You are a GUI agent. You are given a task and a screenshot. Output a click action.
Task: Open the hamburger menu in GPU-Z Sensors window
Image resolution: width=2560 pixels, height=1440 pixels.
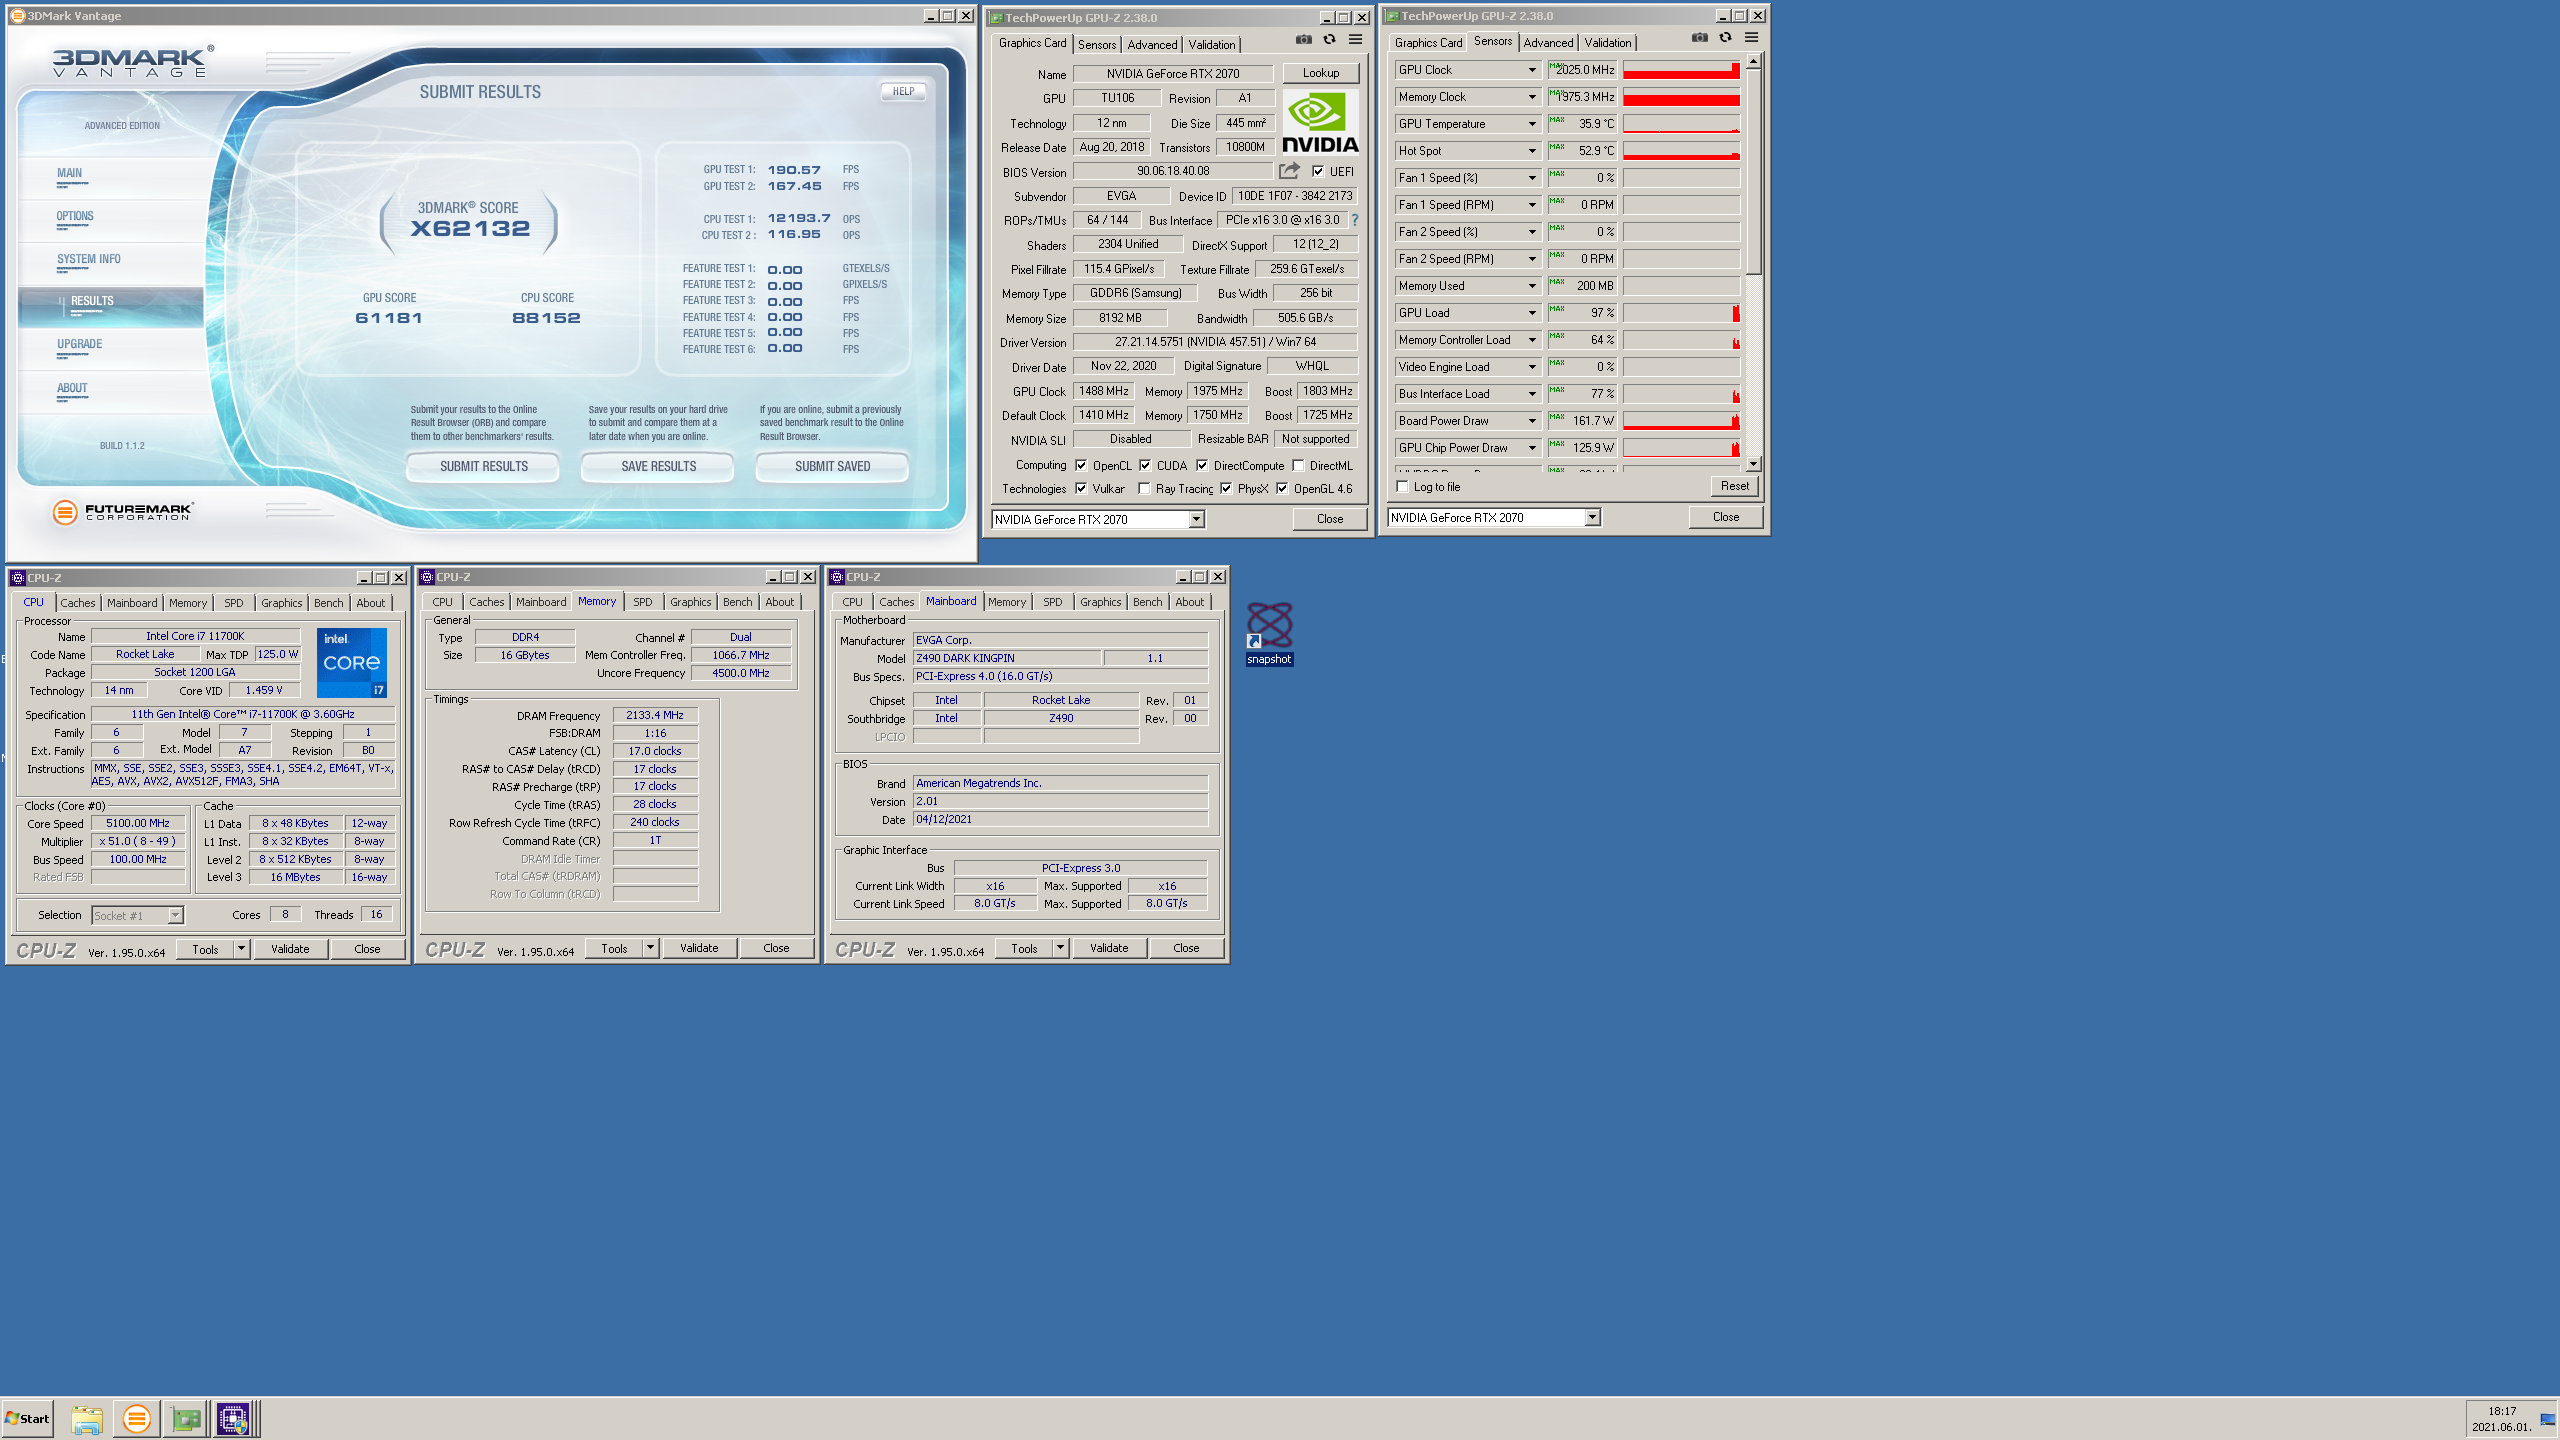pos(1751,38)
